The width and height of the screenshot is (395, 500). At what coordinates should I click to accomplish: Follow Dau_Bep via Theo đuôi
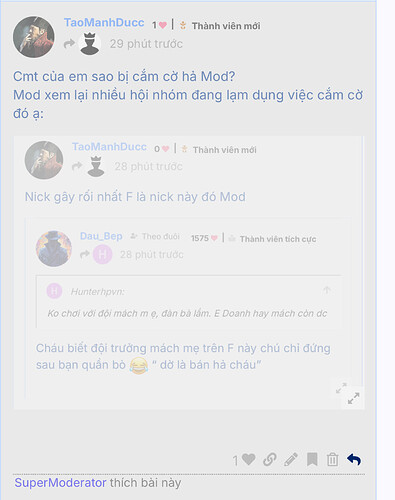pos(155,236)
